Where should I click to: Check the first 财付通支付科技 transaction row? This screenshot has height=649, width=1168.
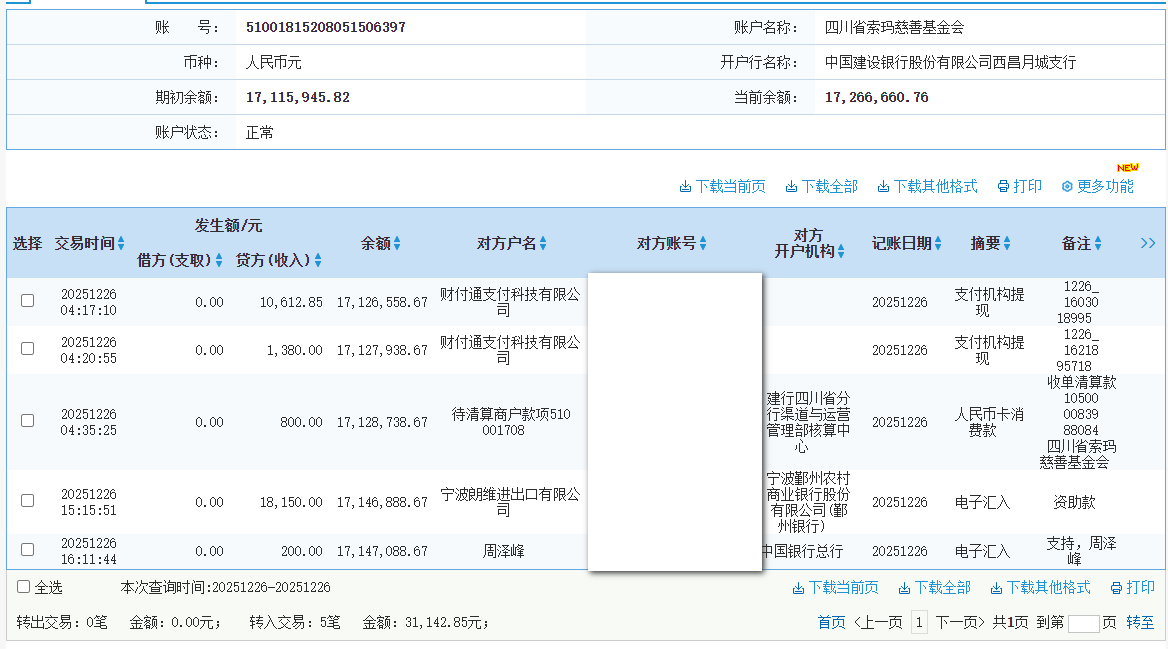point(27,301)
